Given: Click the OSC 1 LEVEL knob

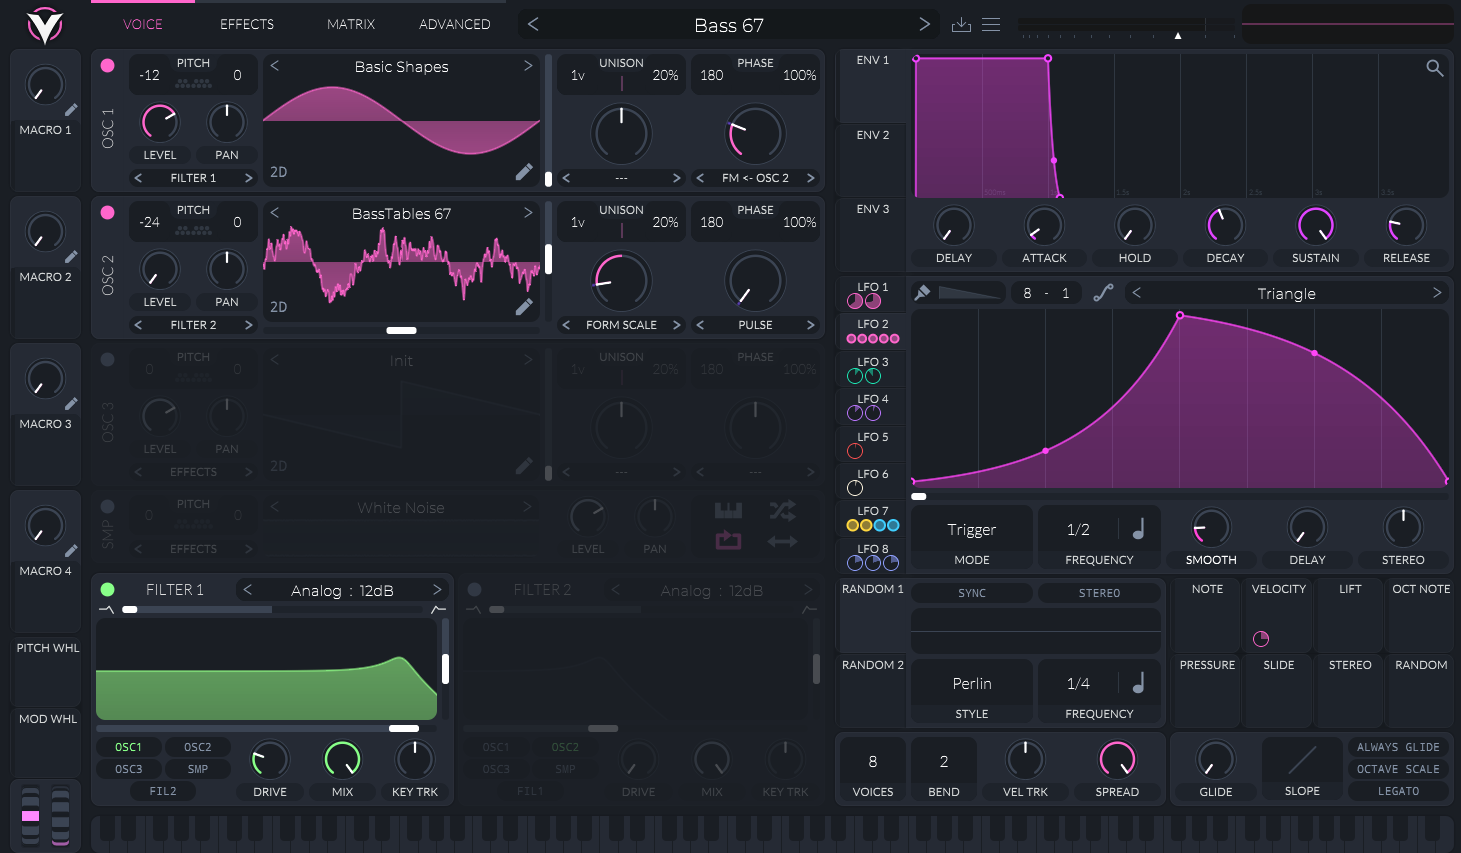Looking at the screenshot, I should (159, 123).
